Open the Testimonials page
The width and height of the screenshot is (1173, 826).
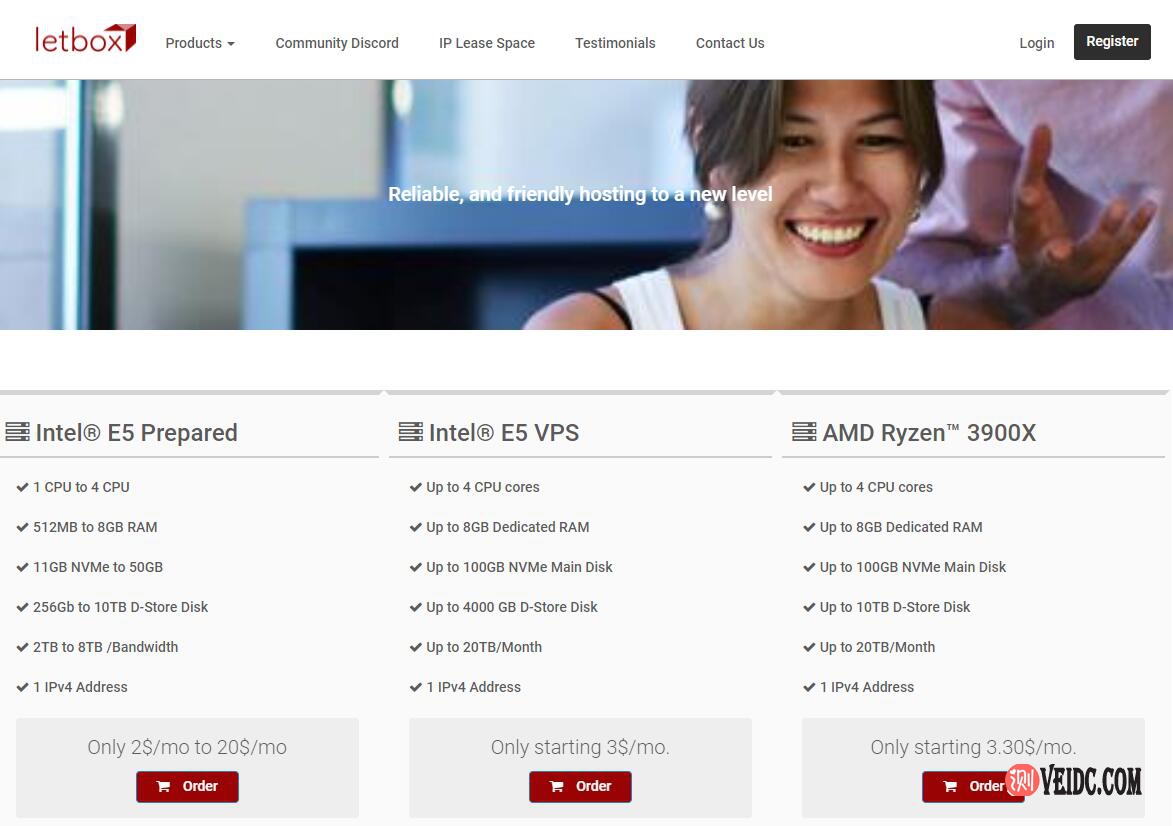click(x=615, y=43)
